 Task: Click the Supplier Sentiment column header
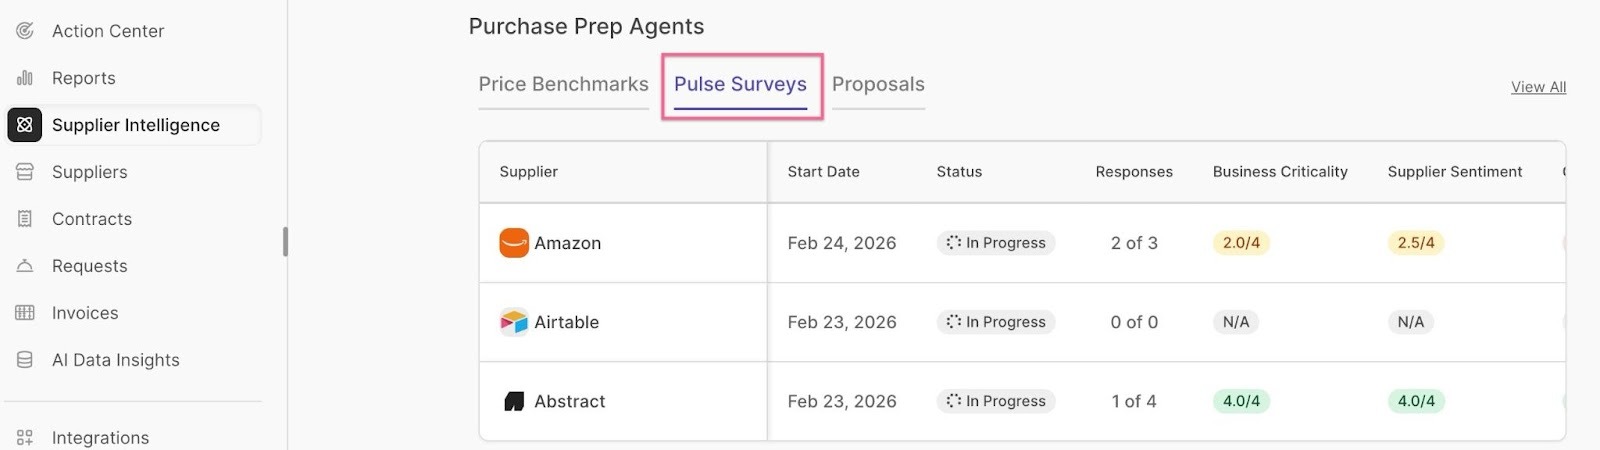(1454, 172)
